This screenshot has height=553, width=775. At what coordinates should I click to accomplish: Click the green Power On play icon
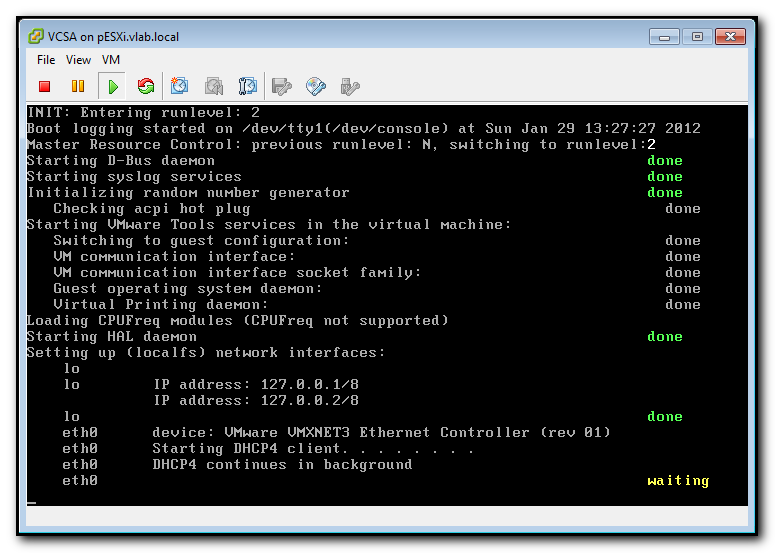tap(113, 87)
